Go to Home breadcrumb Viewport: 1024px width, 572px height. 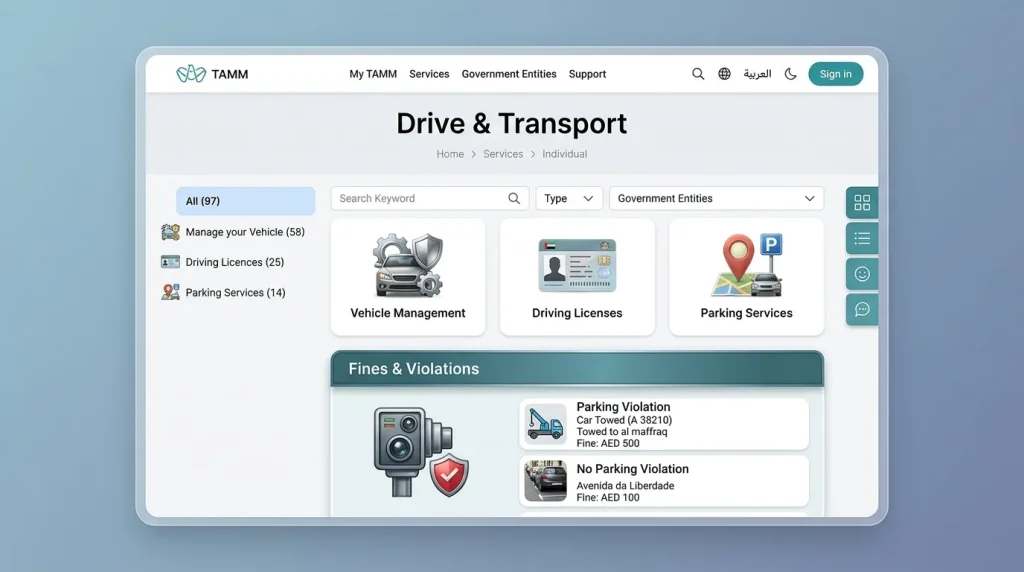[x=450, y=154]
